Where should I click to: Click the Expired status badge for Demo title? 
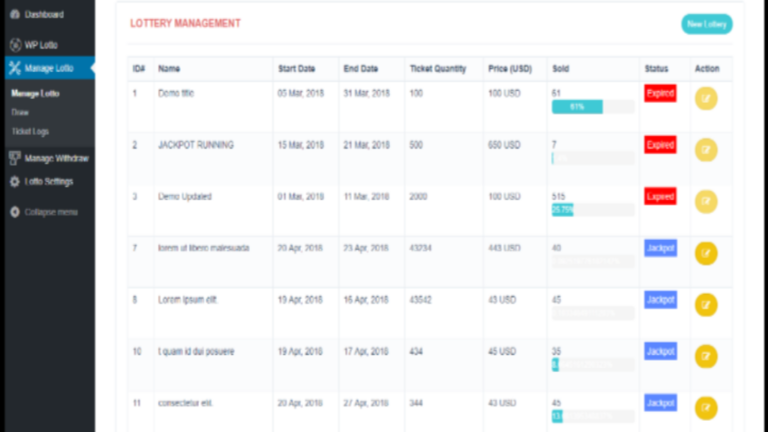tap(660, 93)
